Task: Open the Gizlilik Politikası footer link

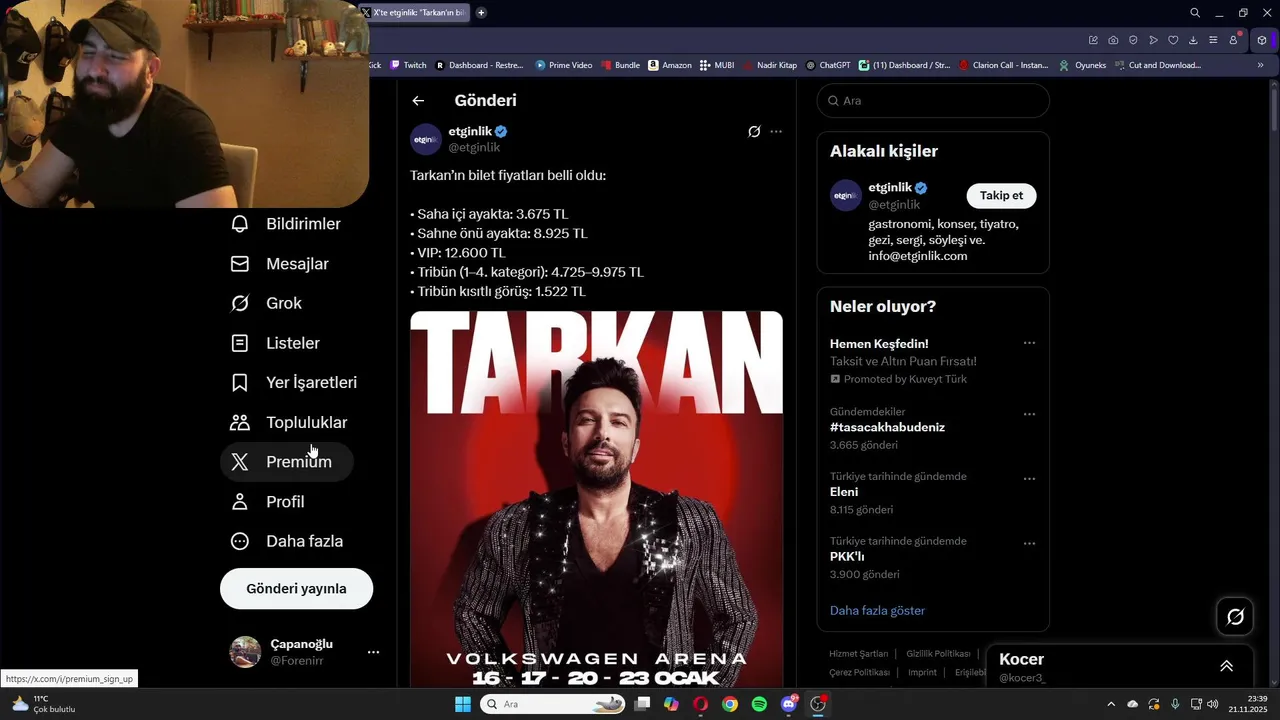Action: pyautogui.click(x=938, y=654)
